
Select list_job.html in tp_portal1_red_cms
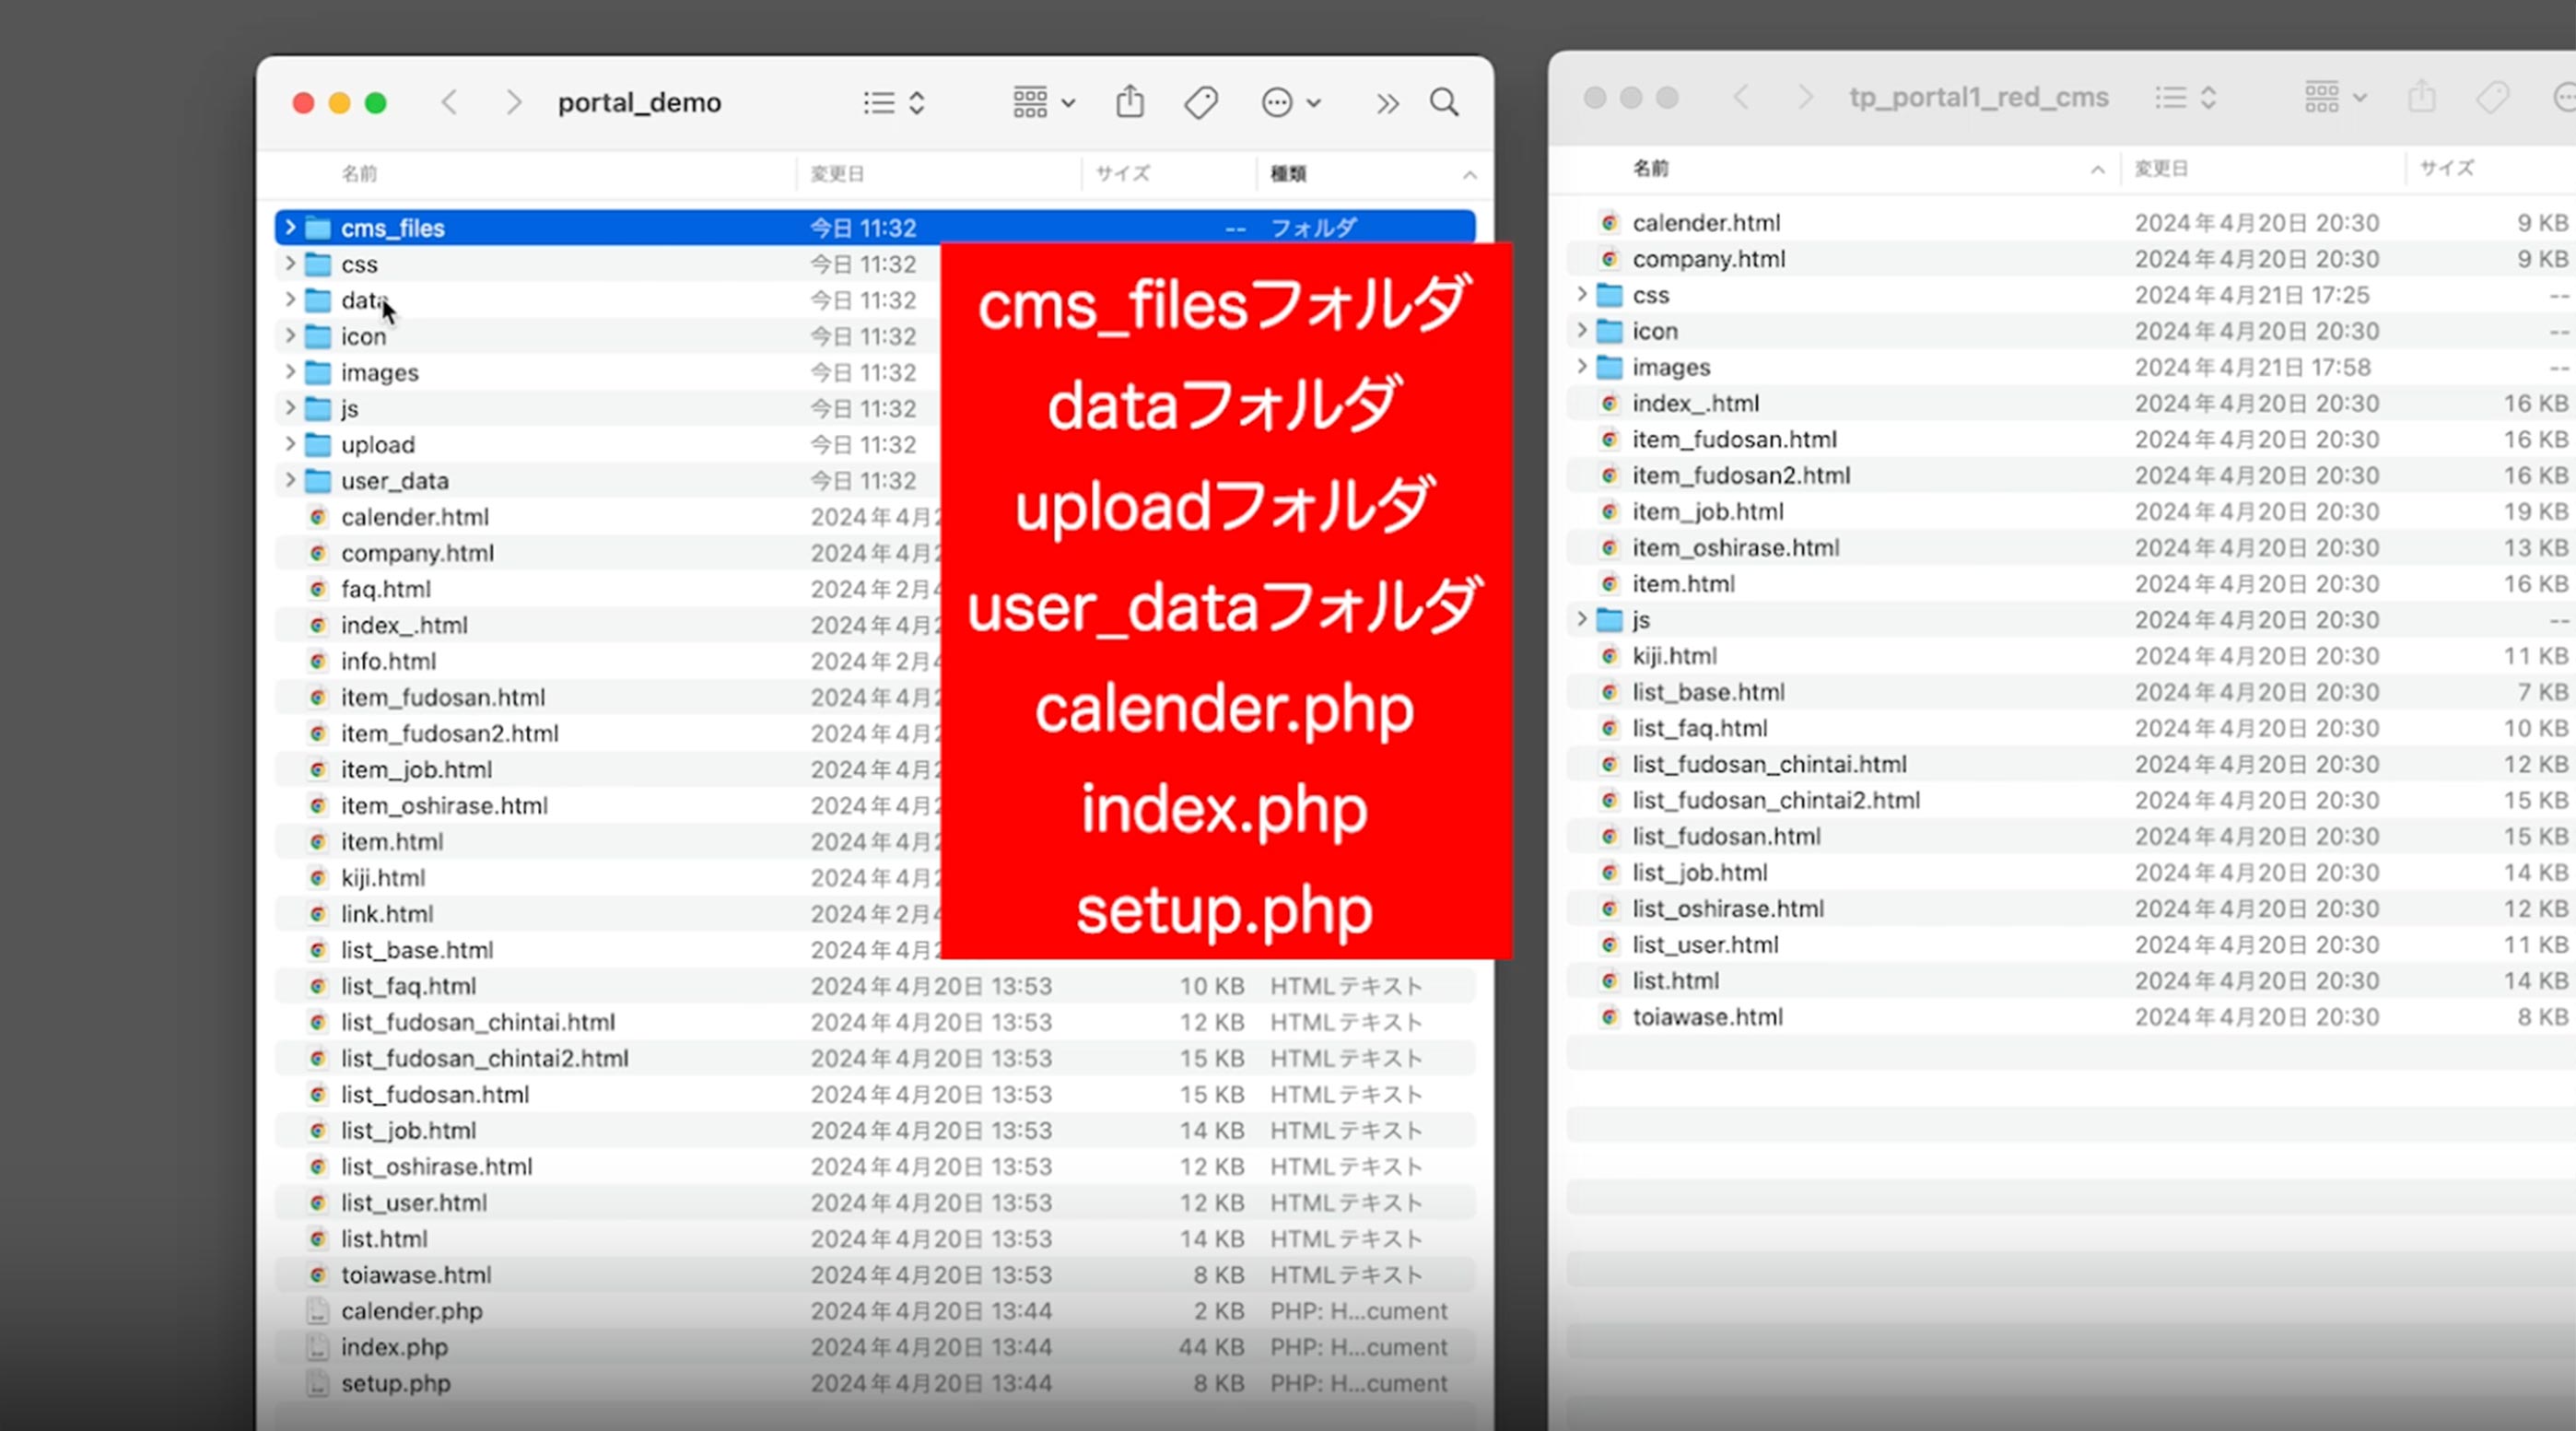[1700, 872]
